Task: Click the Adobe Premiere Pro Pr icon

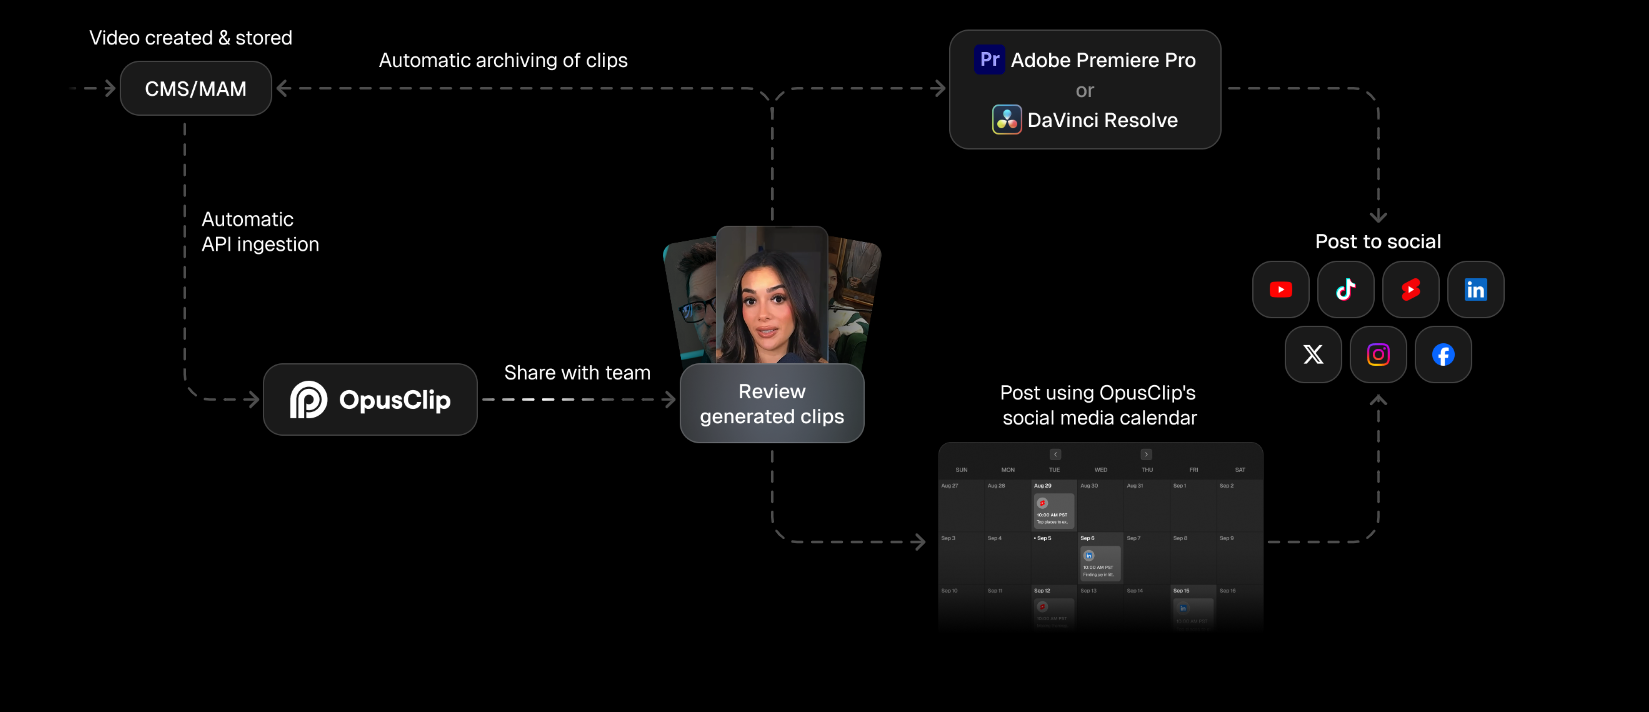Action: point(989,60)
